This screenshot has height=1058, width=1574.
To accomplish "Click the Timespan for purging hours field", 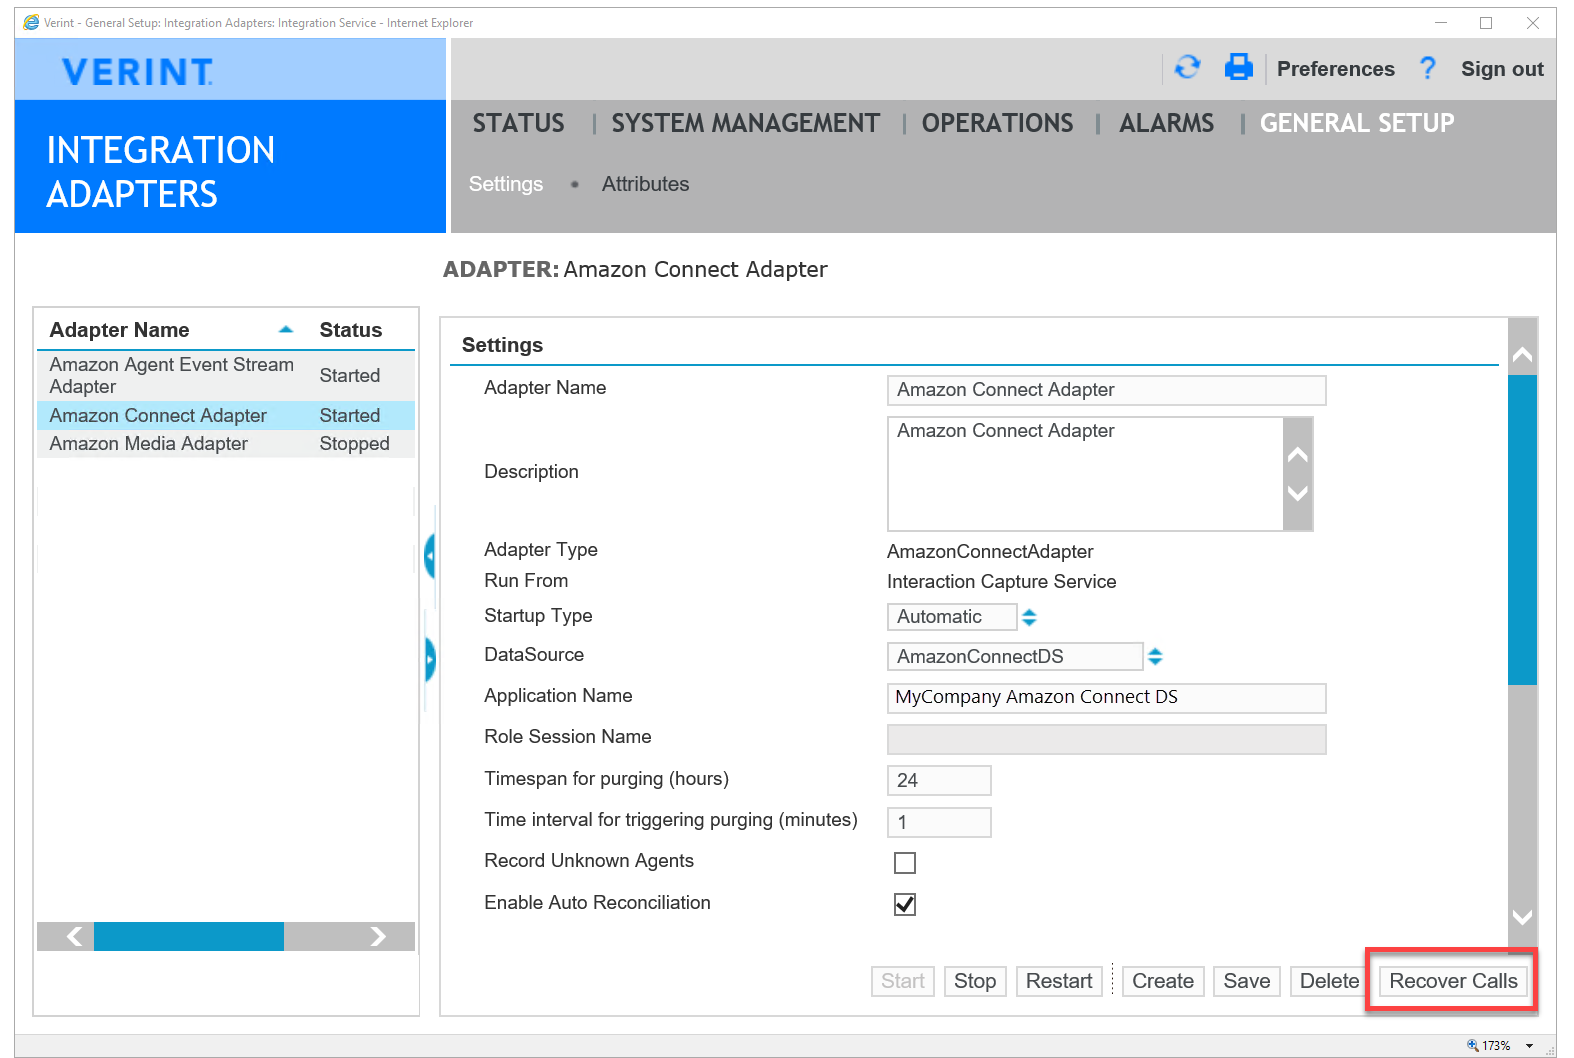I will (x=939, y=780).
